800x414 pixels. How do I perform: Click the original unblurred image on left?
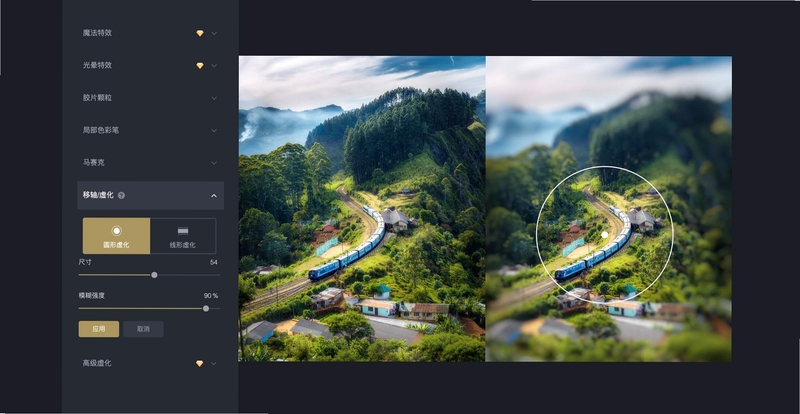362,209
